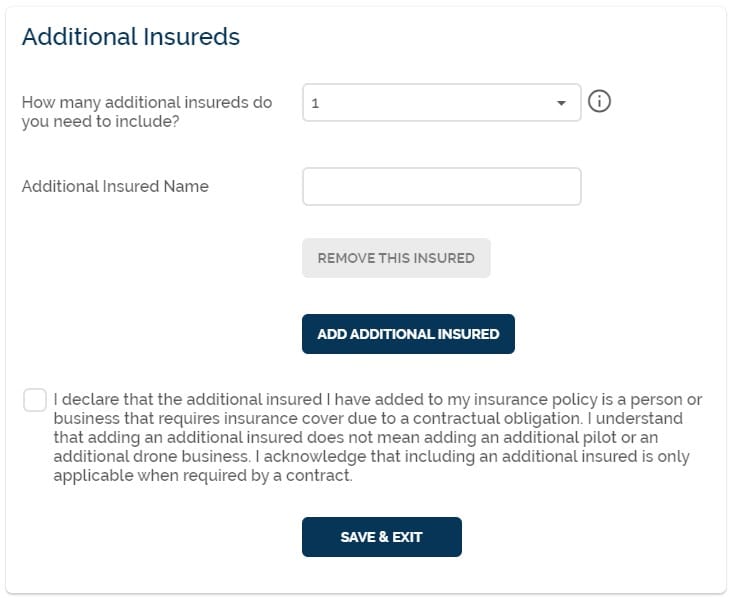Tick the contractual obligation declaration checkbox

[35, 400]
